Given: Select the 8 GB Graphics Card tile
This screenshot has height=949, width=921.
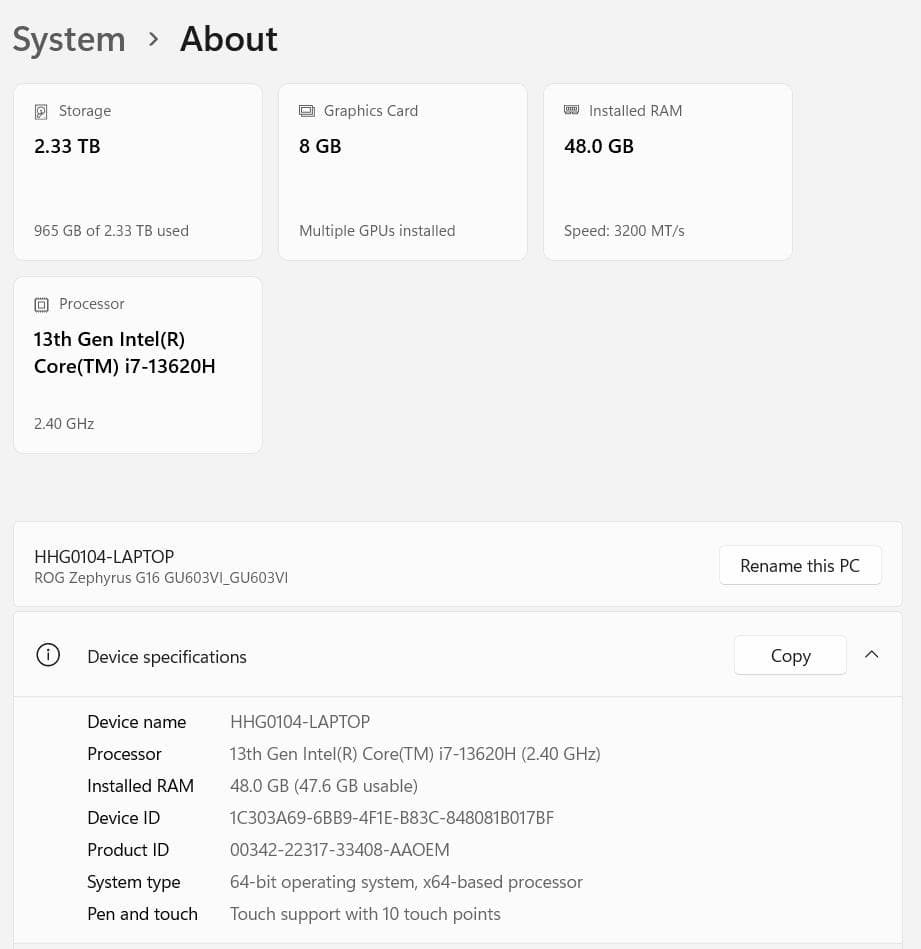Looking at the screenshot, I should (402, 171).
